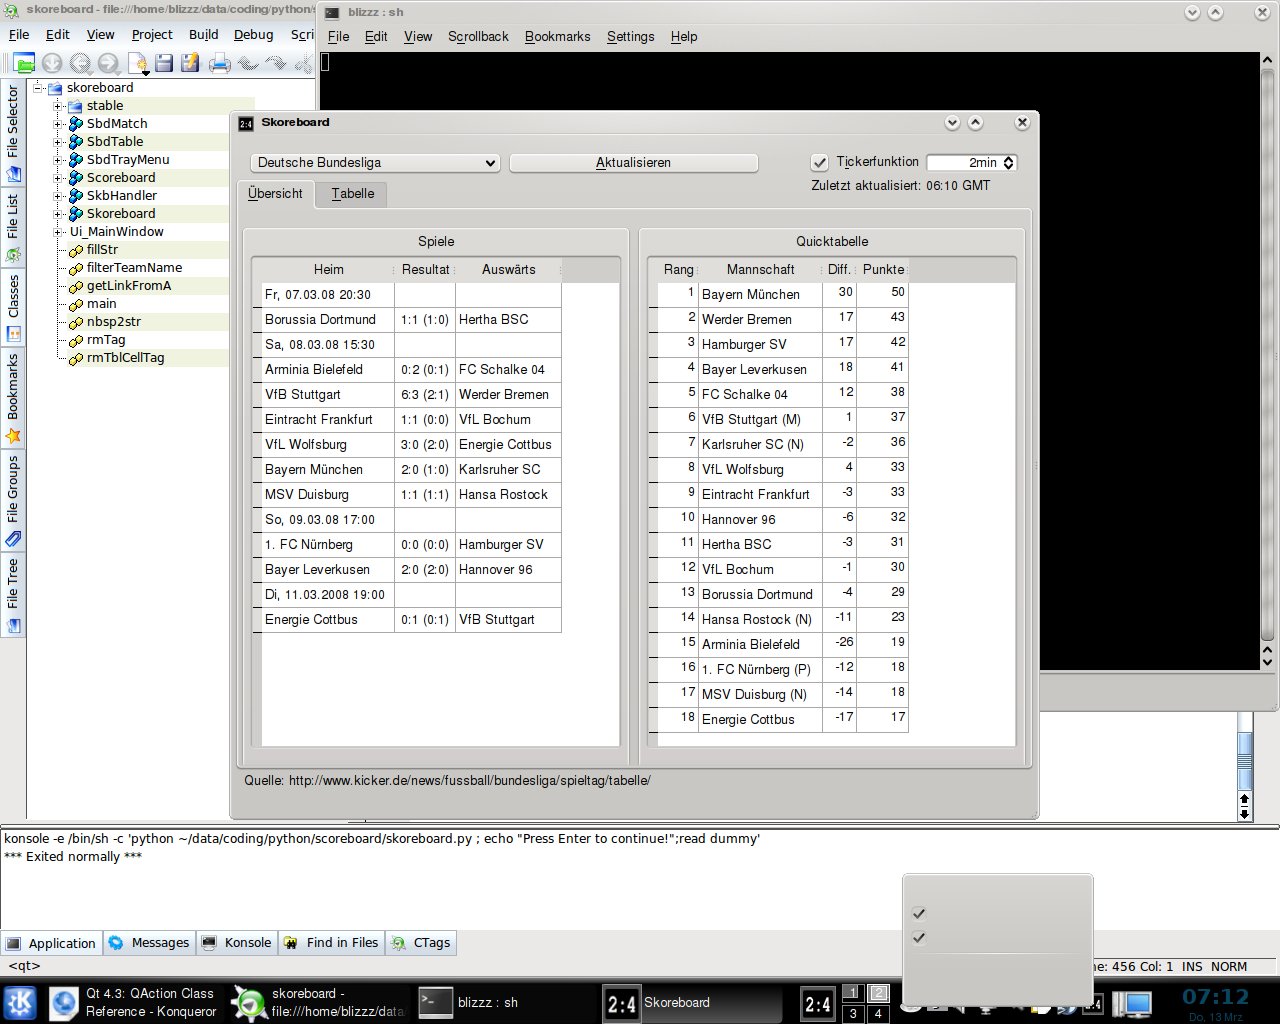Image resolution: width=1280 pixels, height=1024 pixels.
Task: Open the File List side panel
Action: pos(13,227)
